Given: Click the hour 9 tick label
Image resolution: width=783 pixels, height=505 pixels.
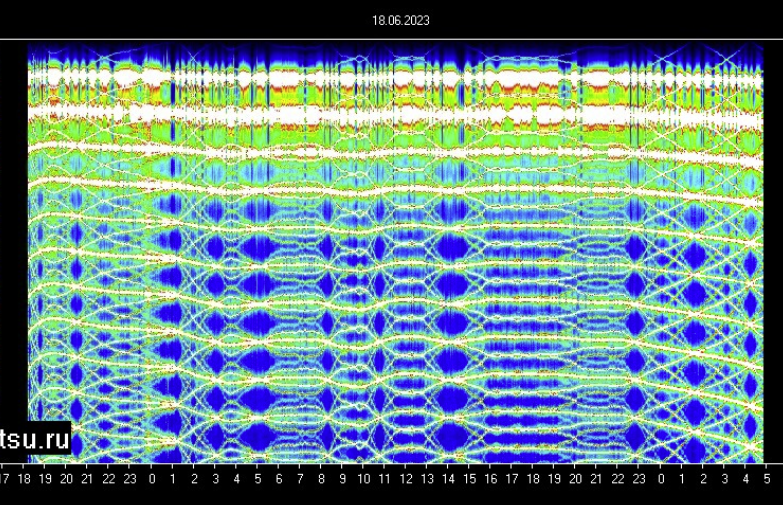Looking at the screenshot, I should click(342, 479).
